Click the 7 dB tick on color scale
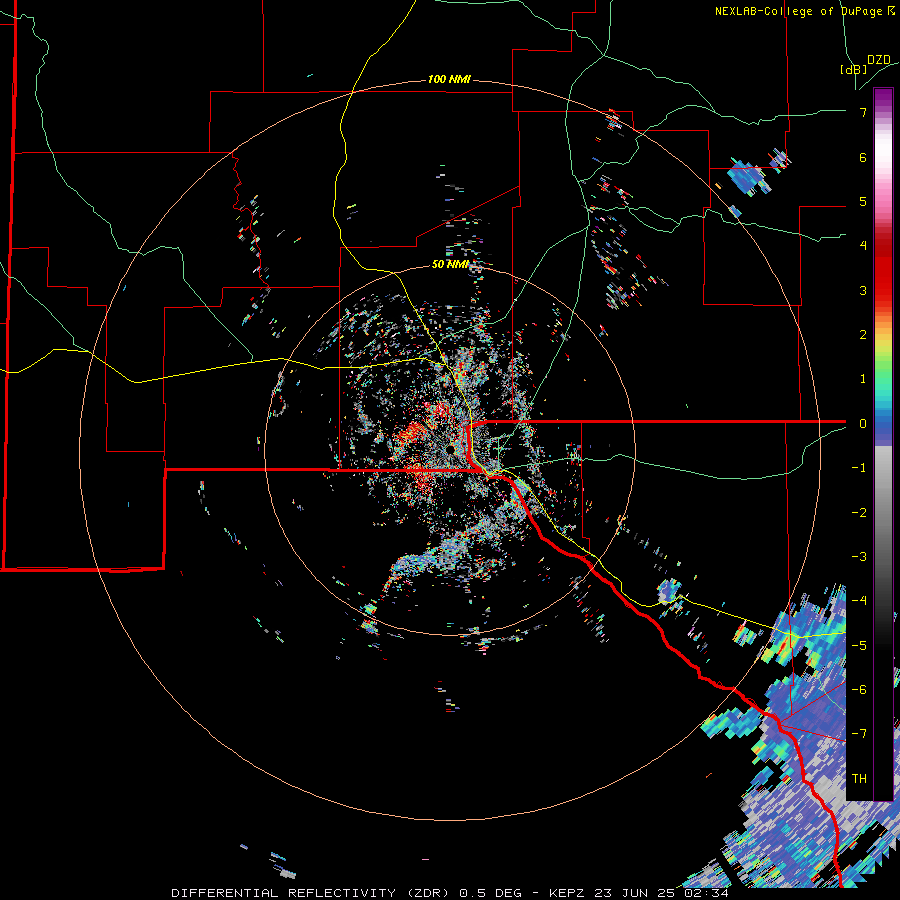 863,112
